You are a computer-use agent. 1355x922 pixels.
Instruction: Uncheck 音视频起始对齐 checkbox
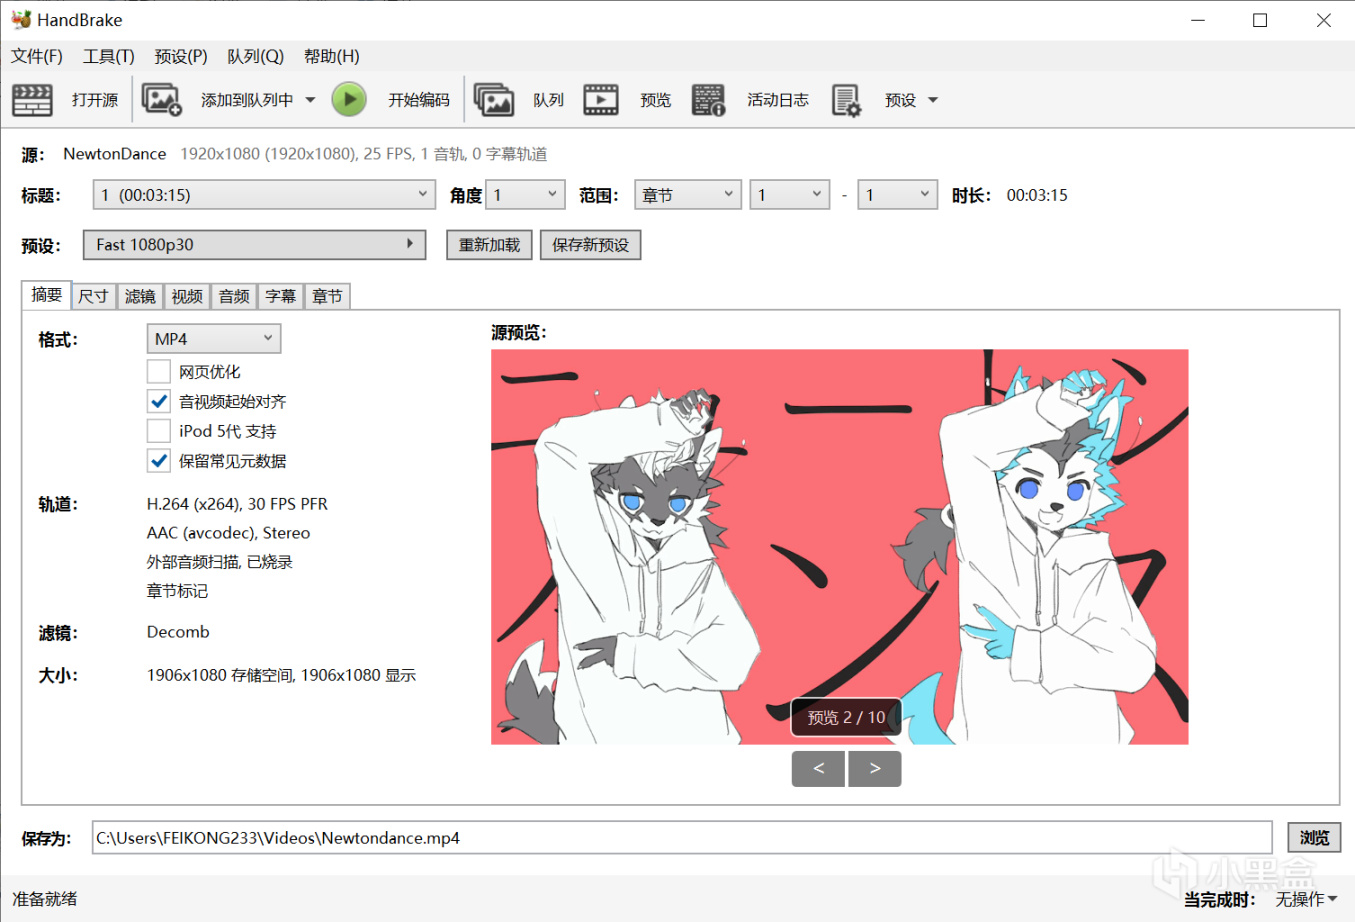click(159, 402)
